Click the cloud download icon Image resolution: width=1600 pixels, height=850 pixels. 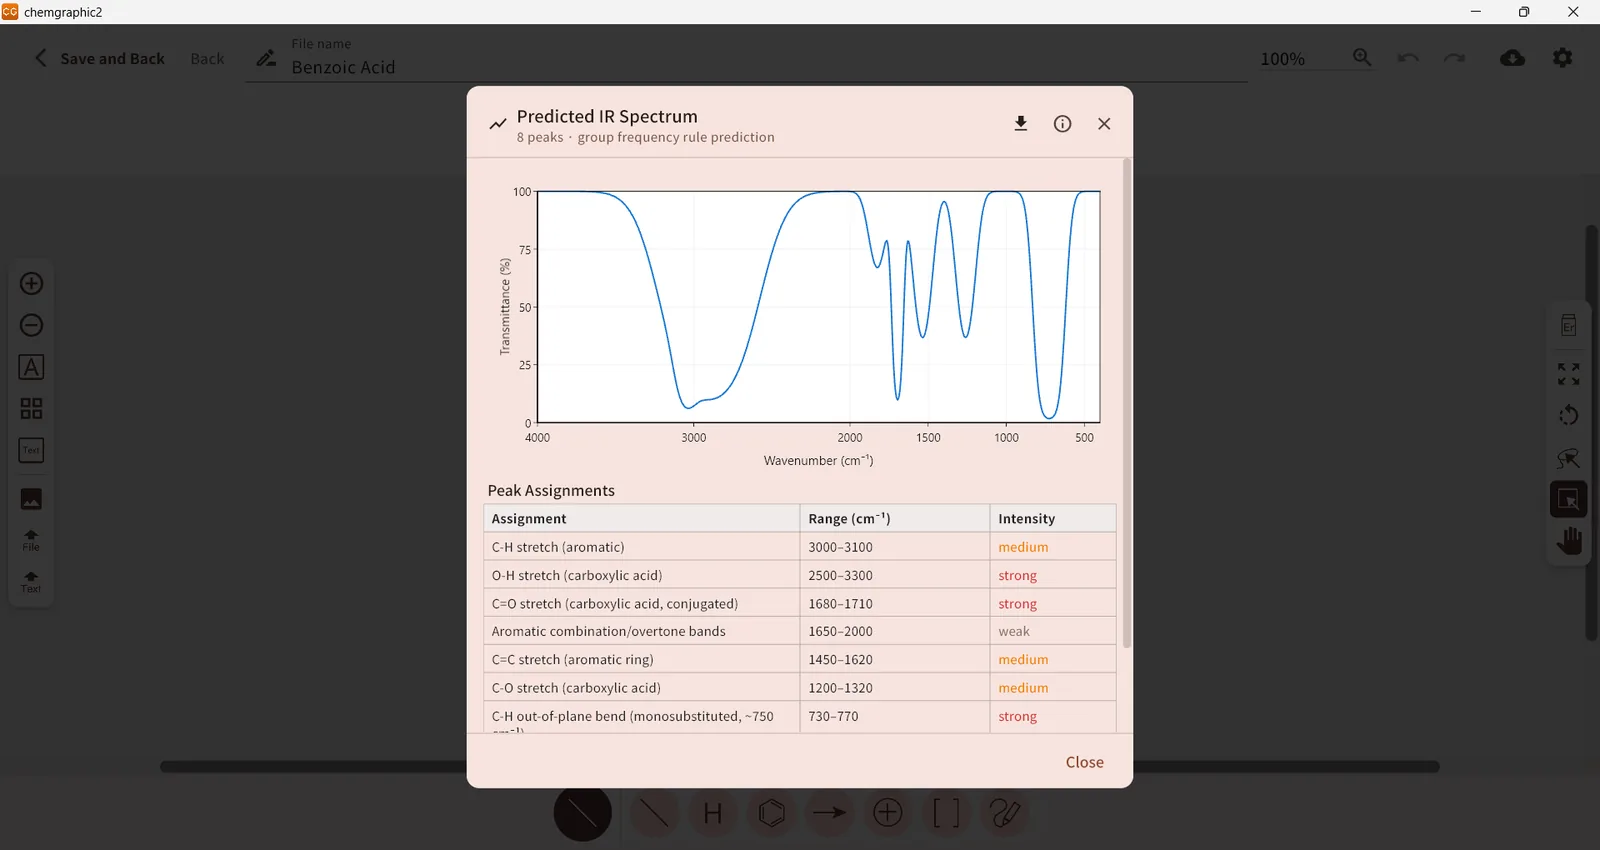coord(1513,58)
